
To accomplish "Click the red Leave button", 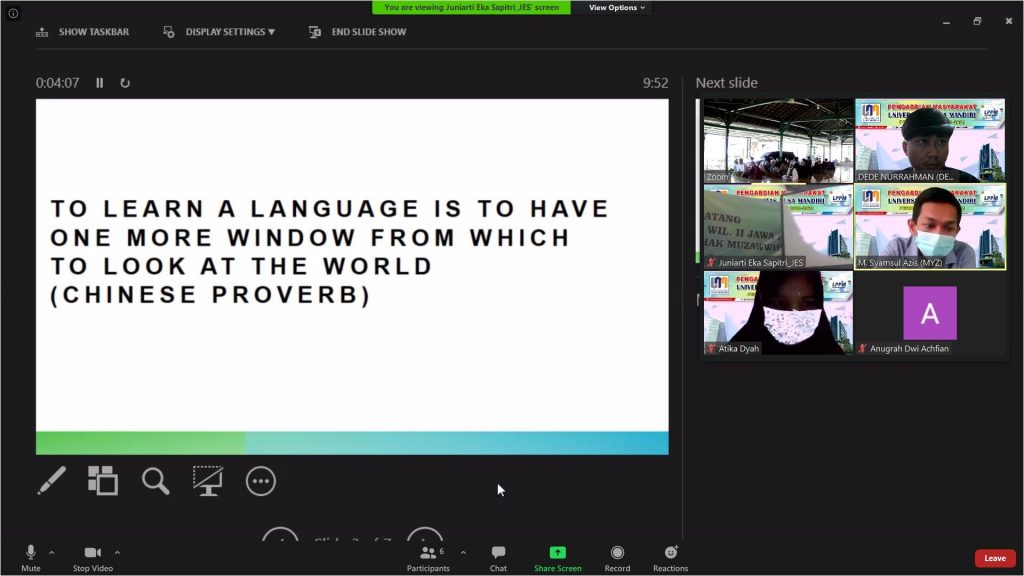I will tap(994, 558).
